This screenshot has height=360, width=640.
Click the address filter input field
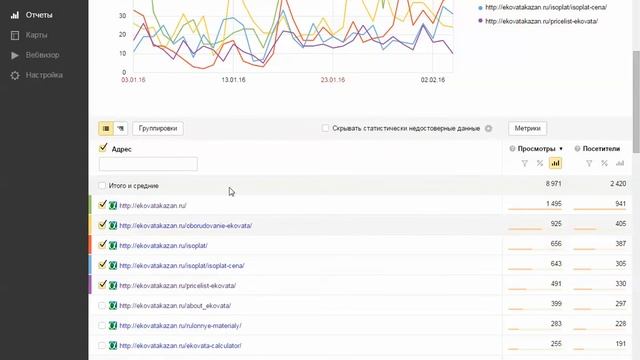148,164
